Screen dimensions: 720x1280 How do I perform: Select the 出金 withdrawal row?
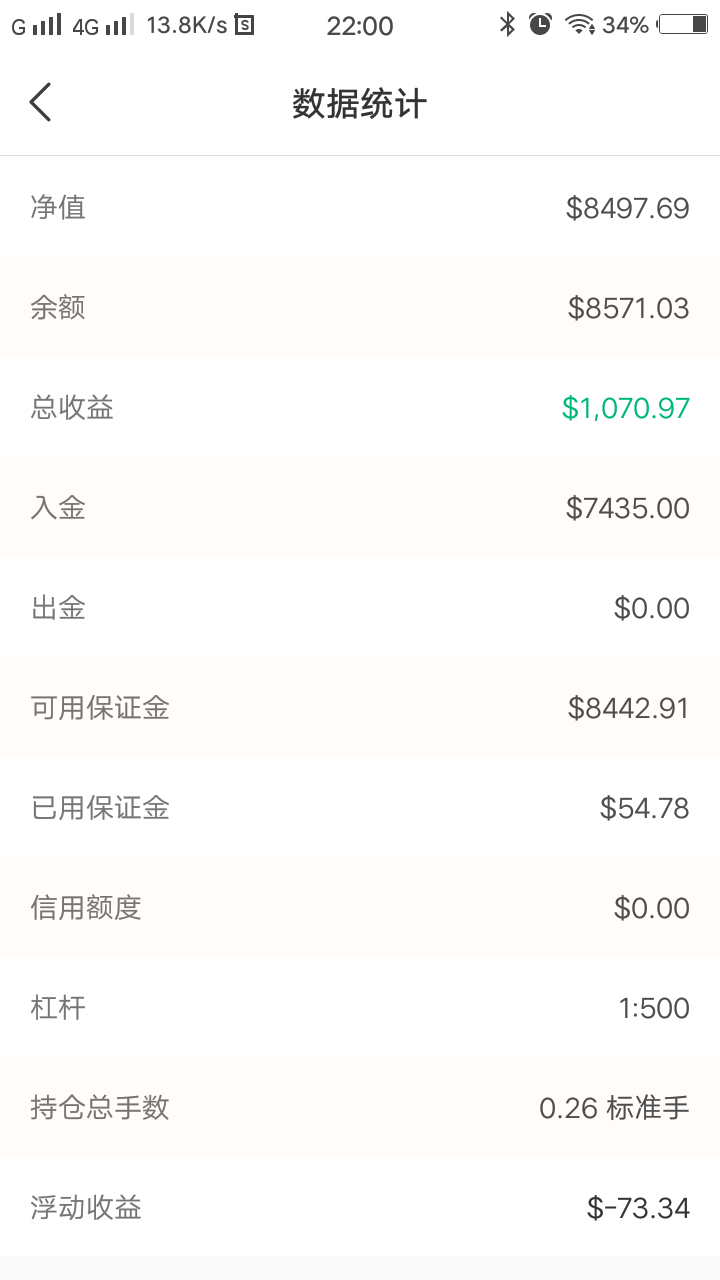[360, 607]
